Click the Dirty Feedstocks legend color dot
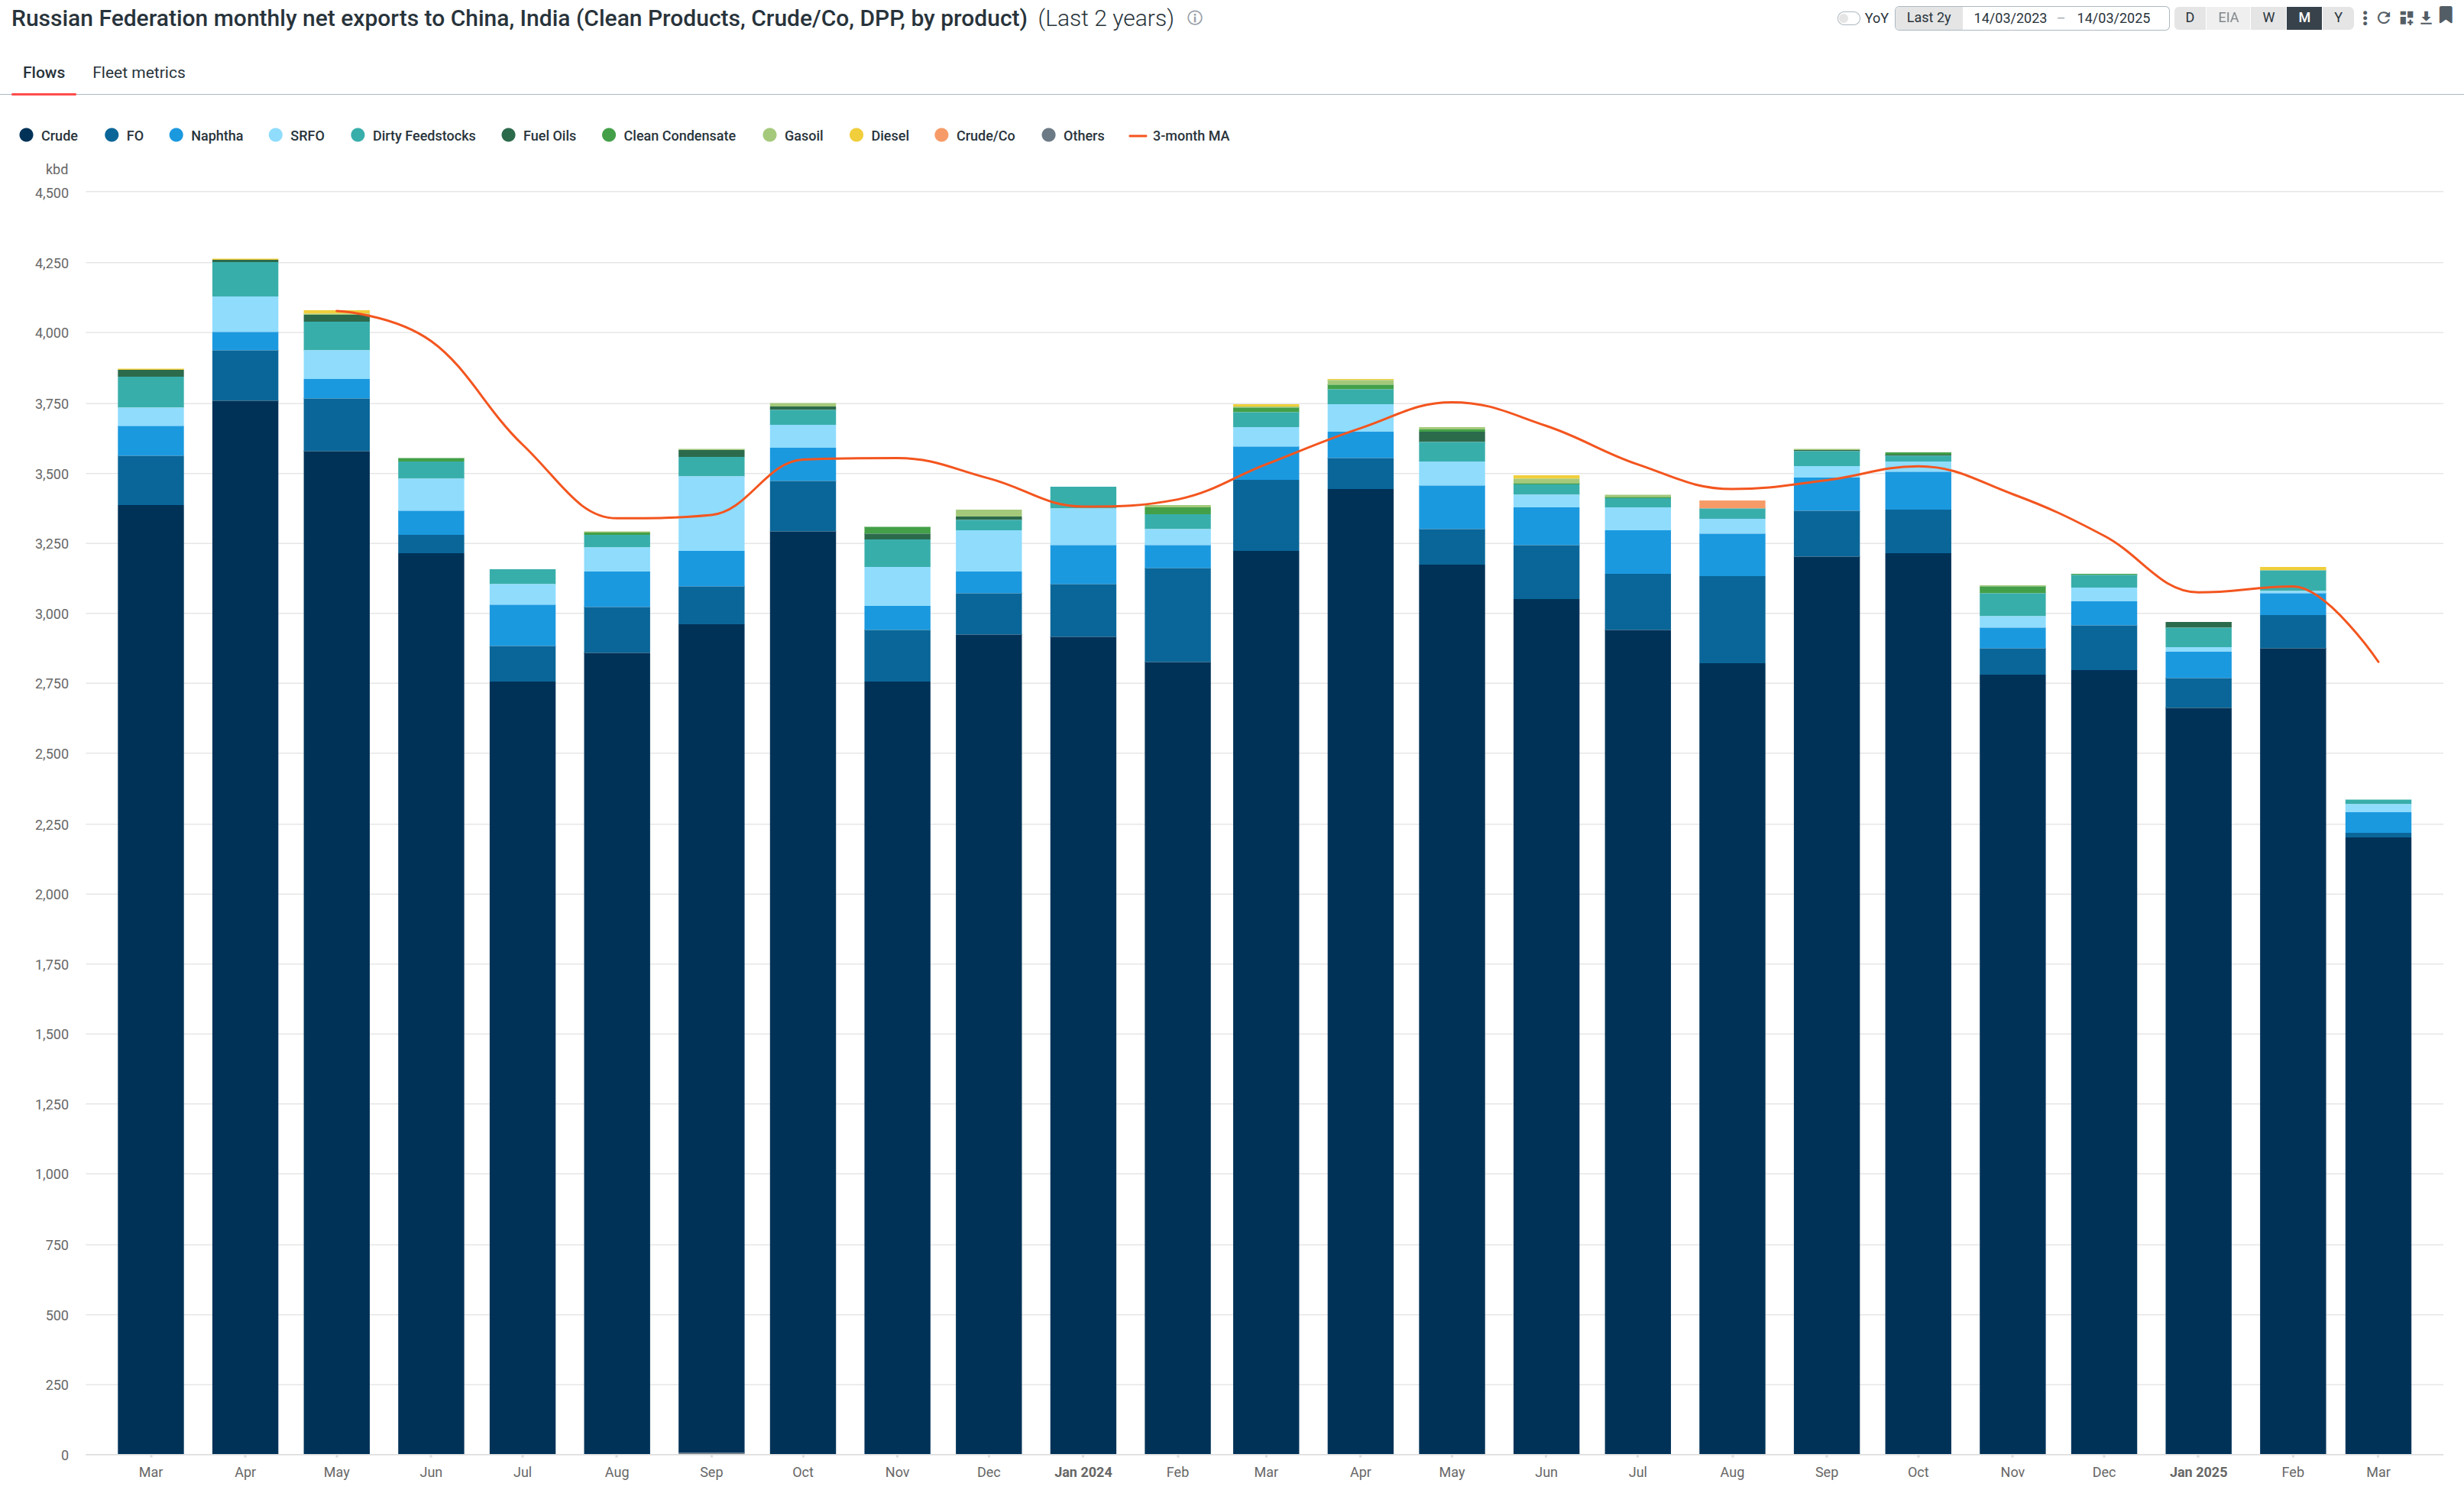Image resolution: width=2464 pixels, height=1493 pixels. pyautogui.click(x=358, y=136)
